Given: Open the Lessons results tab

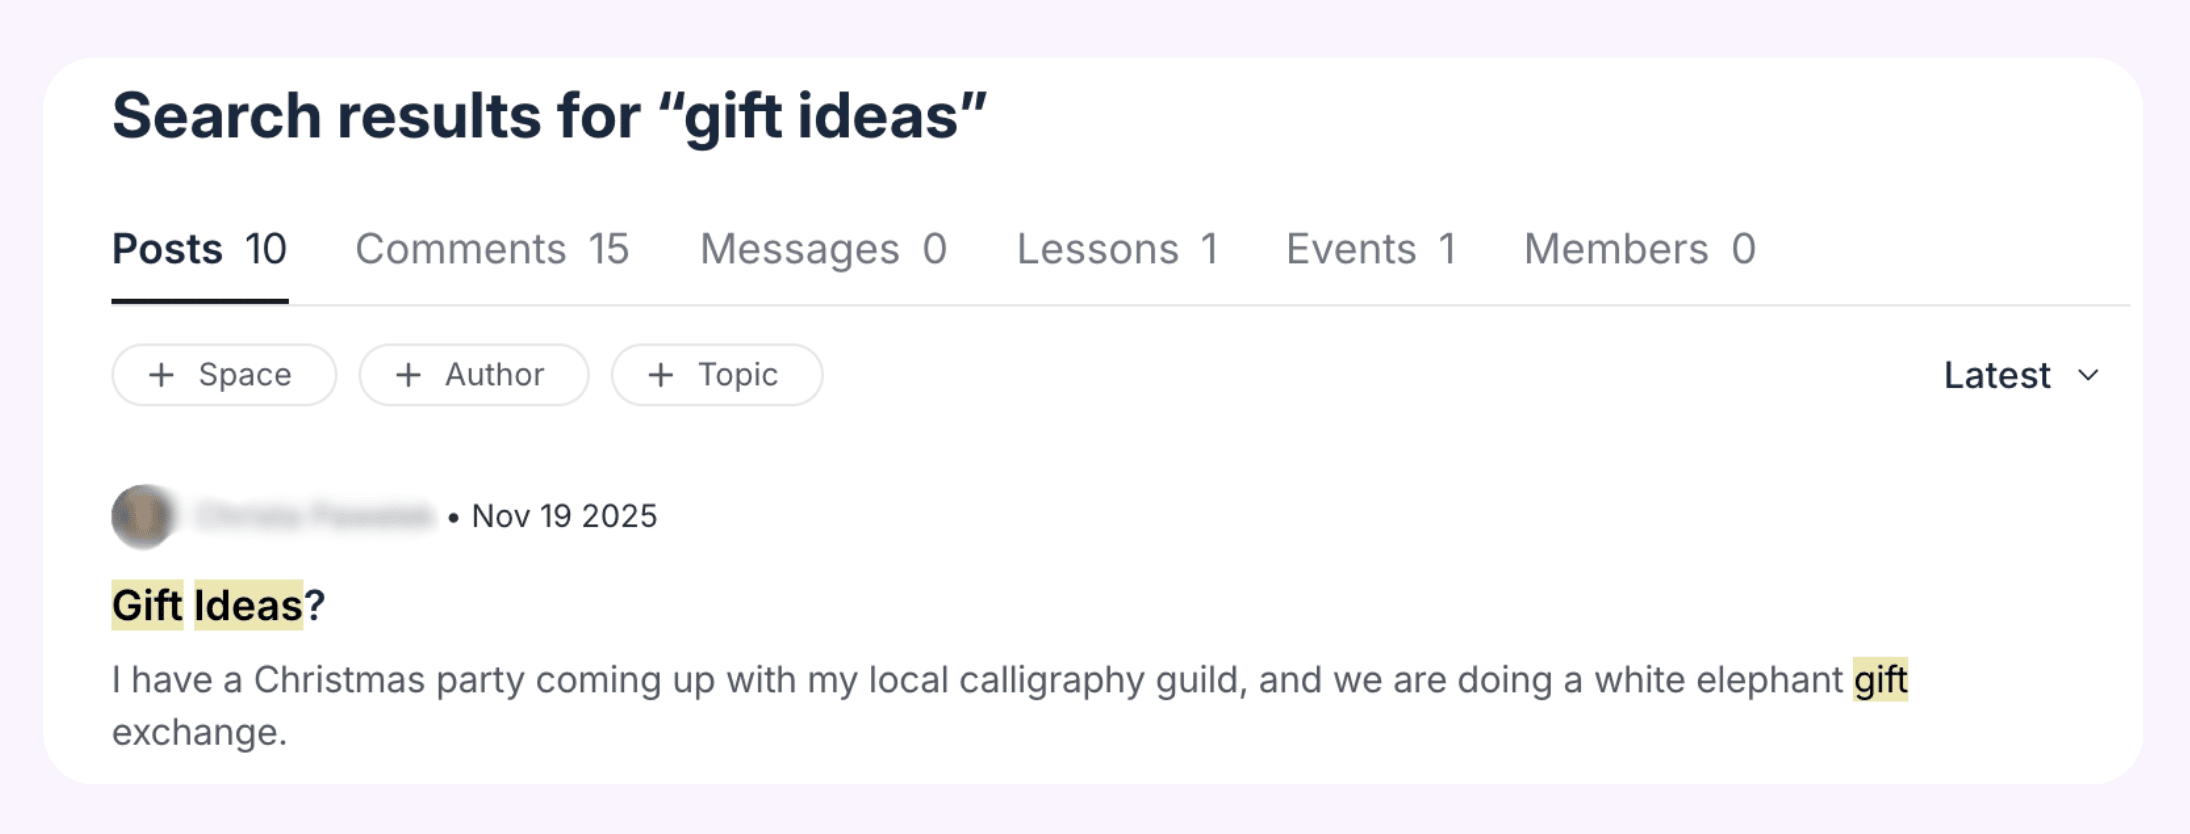Looking at the screenshot, I should point(1117,249).
